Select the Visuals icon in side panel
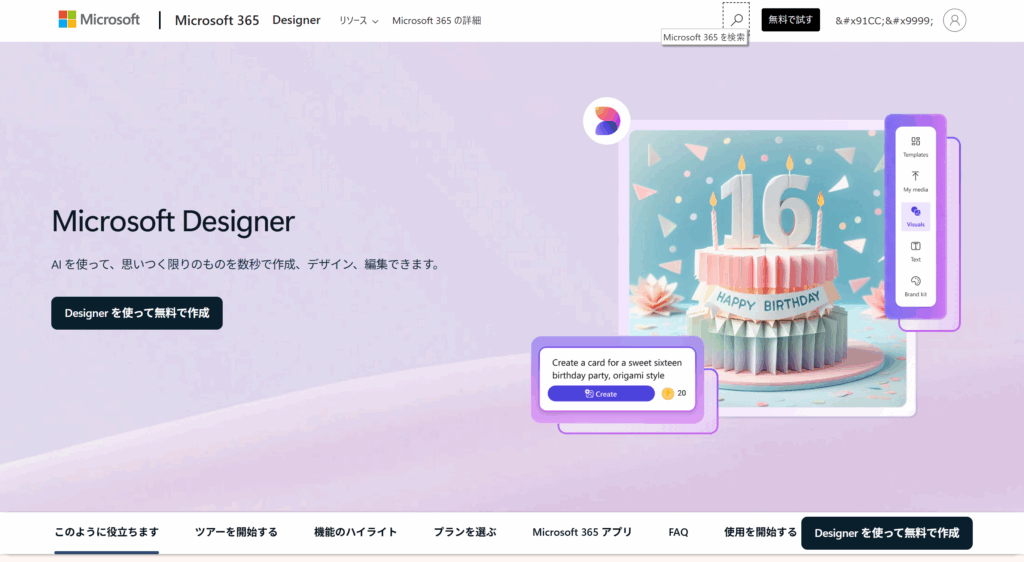Screen dimensions: 1024x562 tap(915, 217)
